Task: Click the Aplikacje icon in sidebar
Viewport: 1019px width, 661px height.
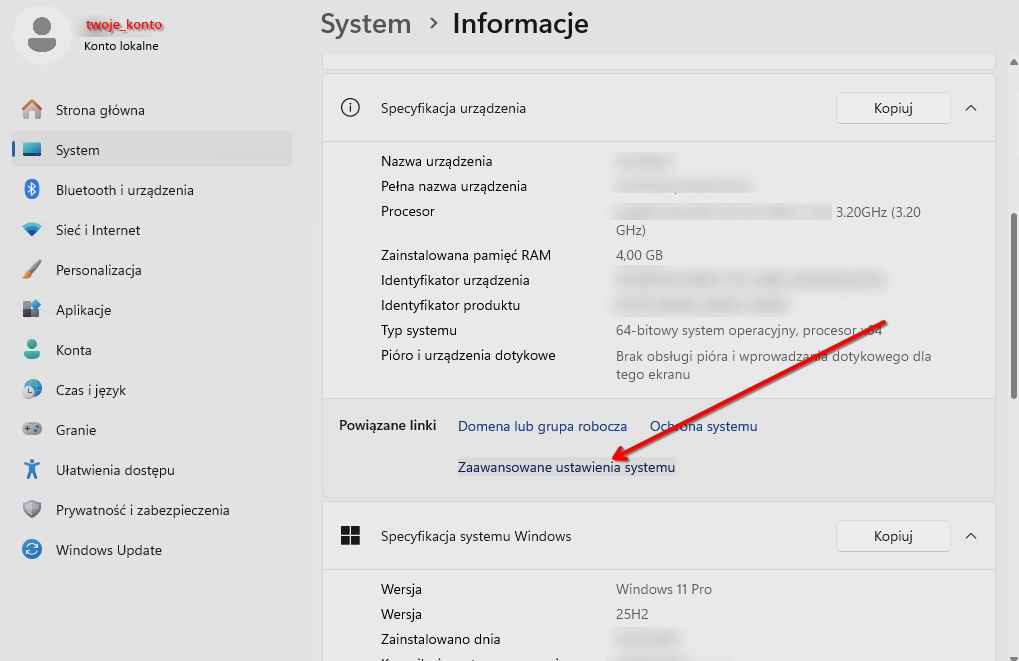Action: 32,310
